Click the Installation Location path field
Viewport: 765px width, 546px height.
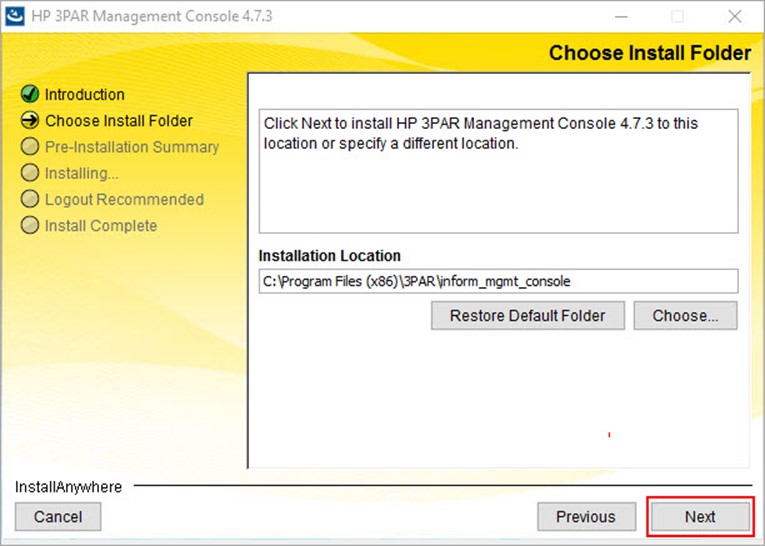[x=498, y=281]
